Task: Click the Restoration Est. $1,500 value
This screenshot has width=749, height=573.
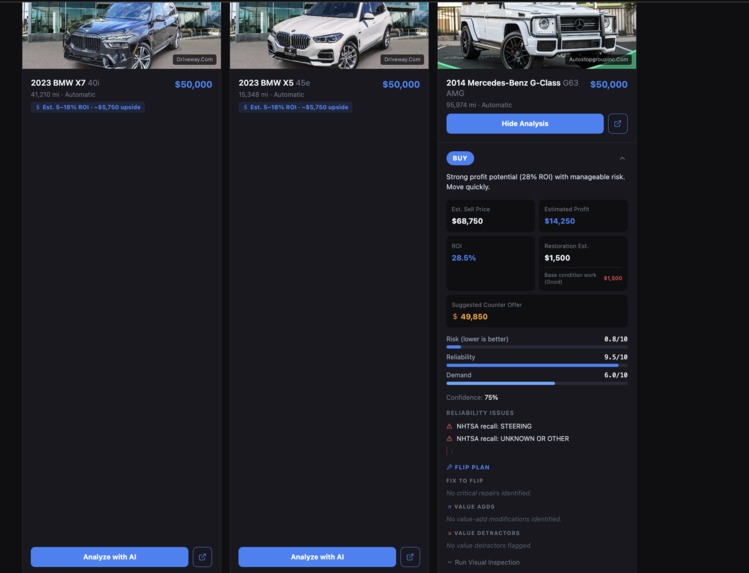Action: click(557, 258)
